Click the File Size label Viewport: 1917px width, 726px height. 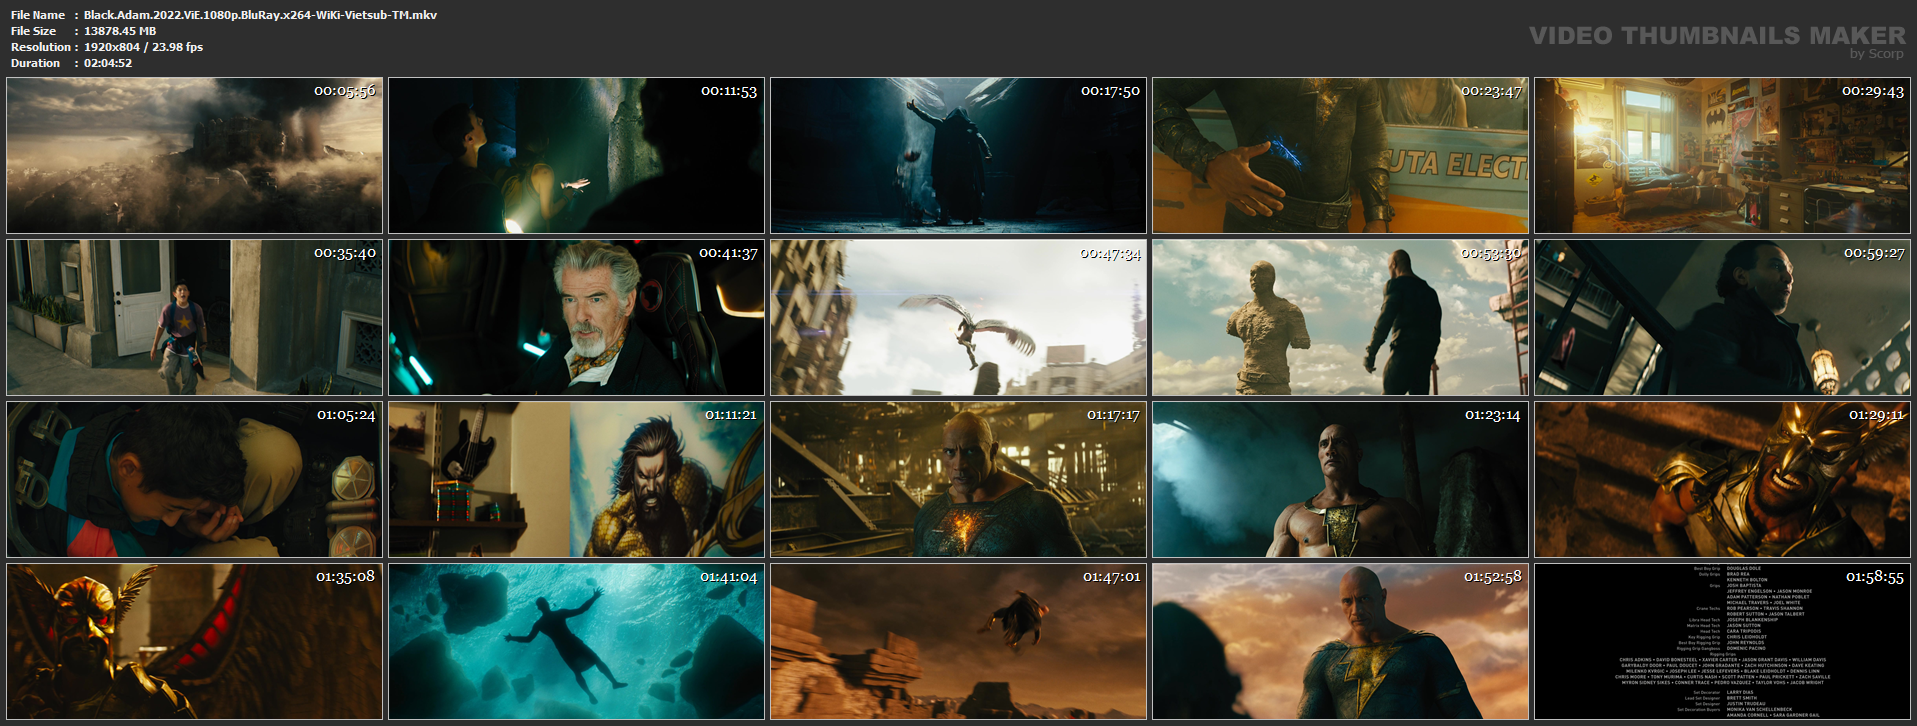34,31
